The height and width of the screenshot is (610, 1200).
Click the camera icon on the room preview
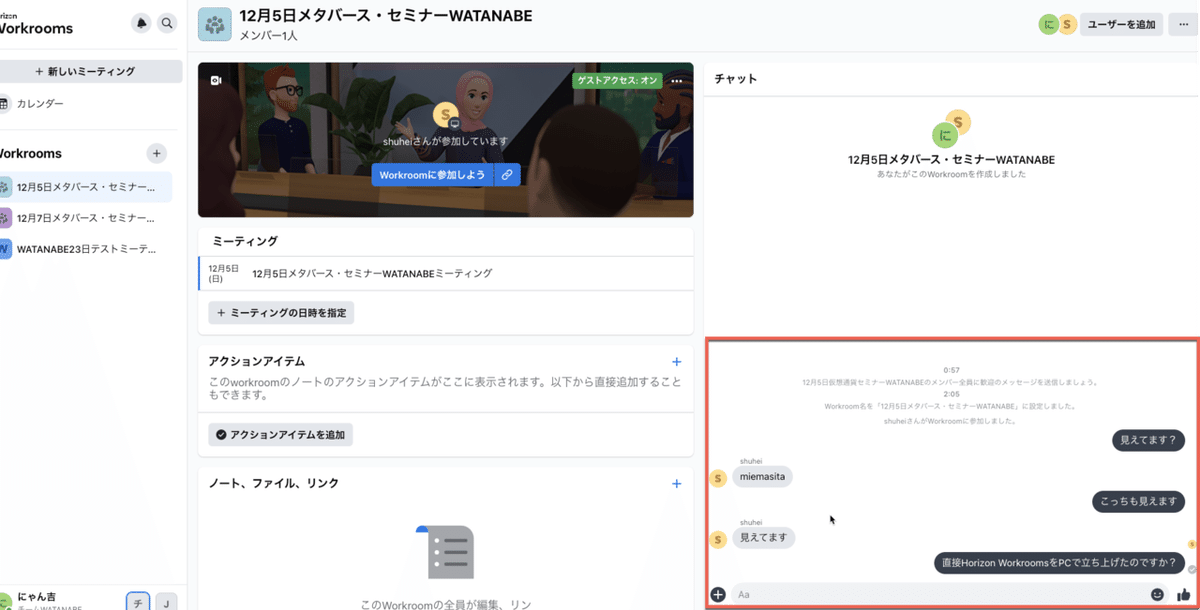coord(215,81)
